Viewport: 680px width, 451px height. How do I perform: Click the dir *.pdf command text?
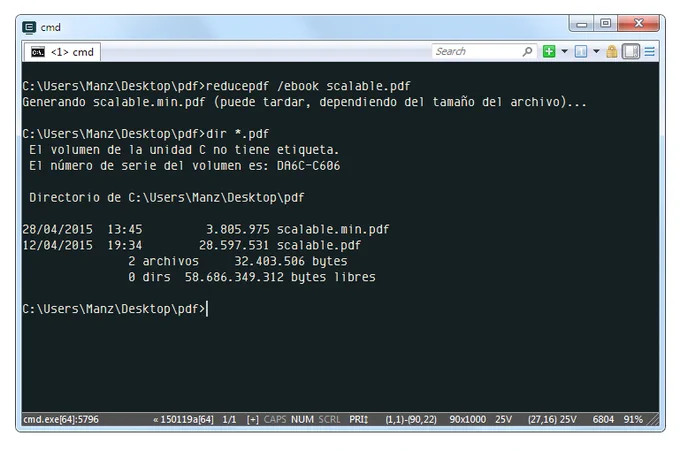point(238,134)
